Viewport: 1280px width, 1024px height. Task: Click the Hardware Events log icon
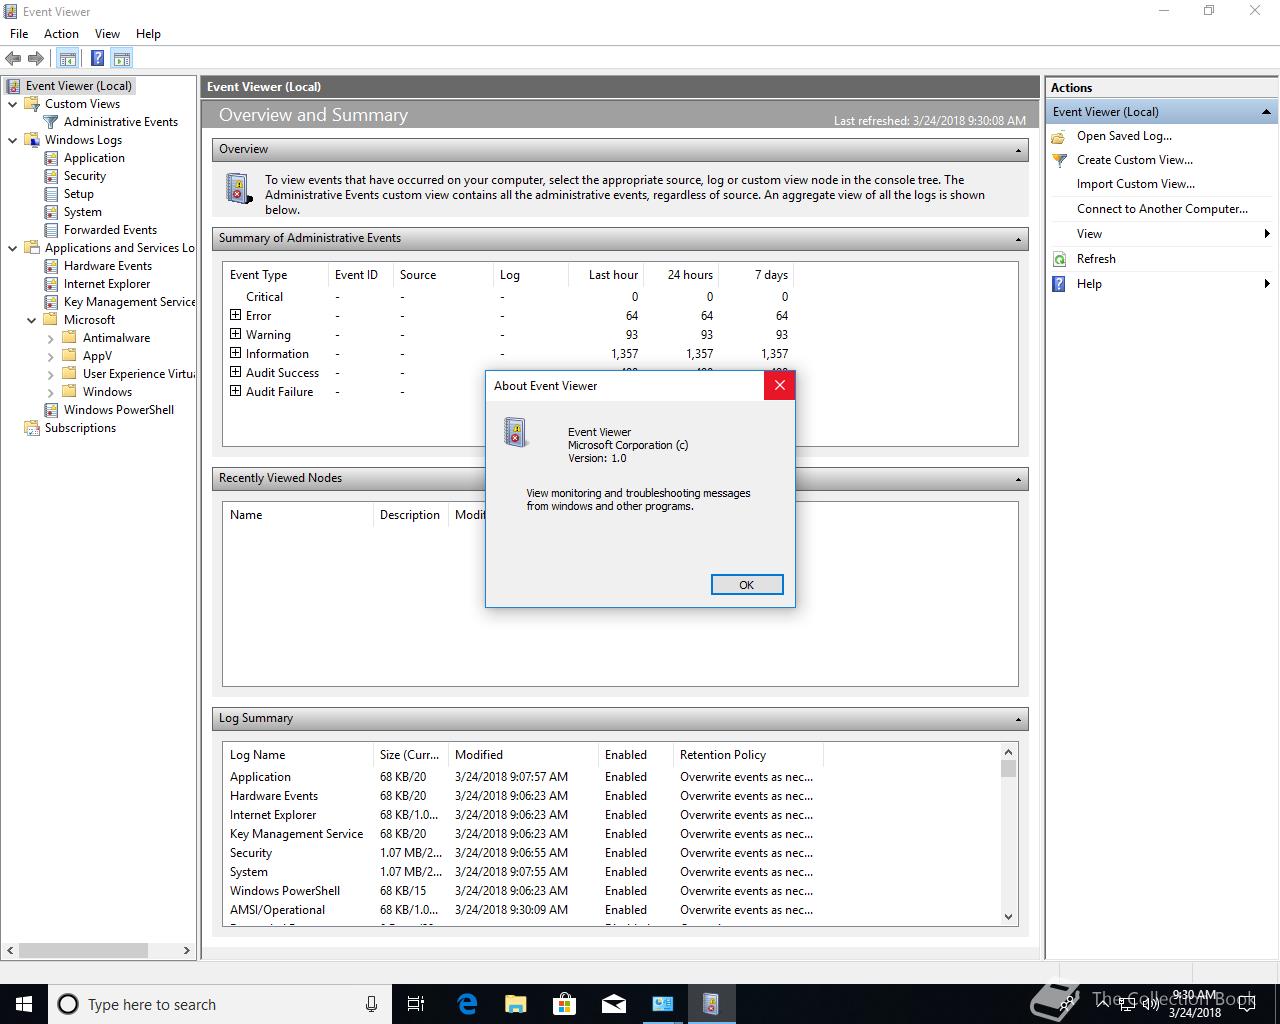51,266
